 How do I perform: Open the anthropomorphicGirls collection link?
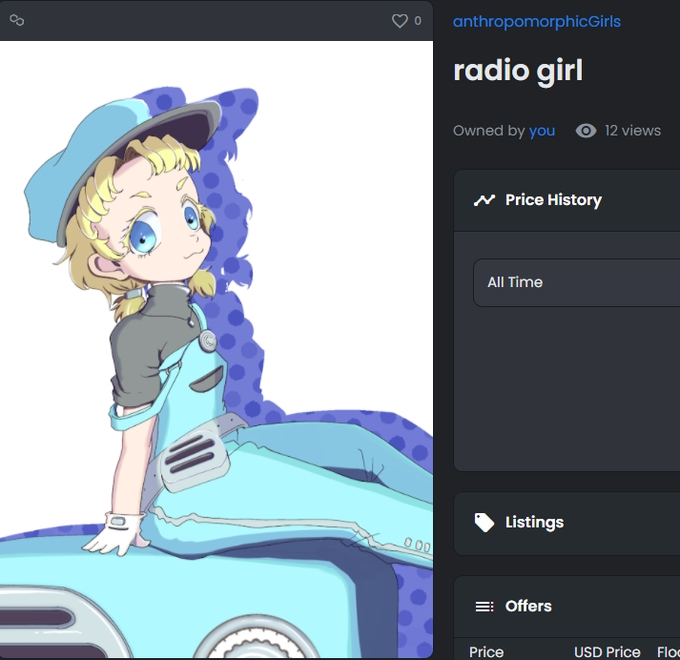pyautogui.click(x=536, y=22)
